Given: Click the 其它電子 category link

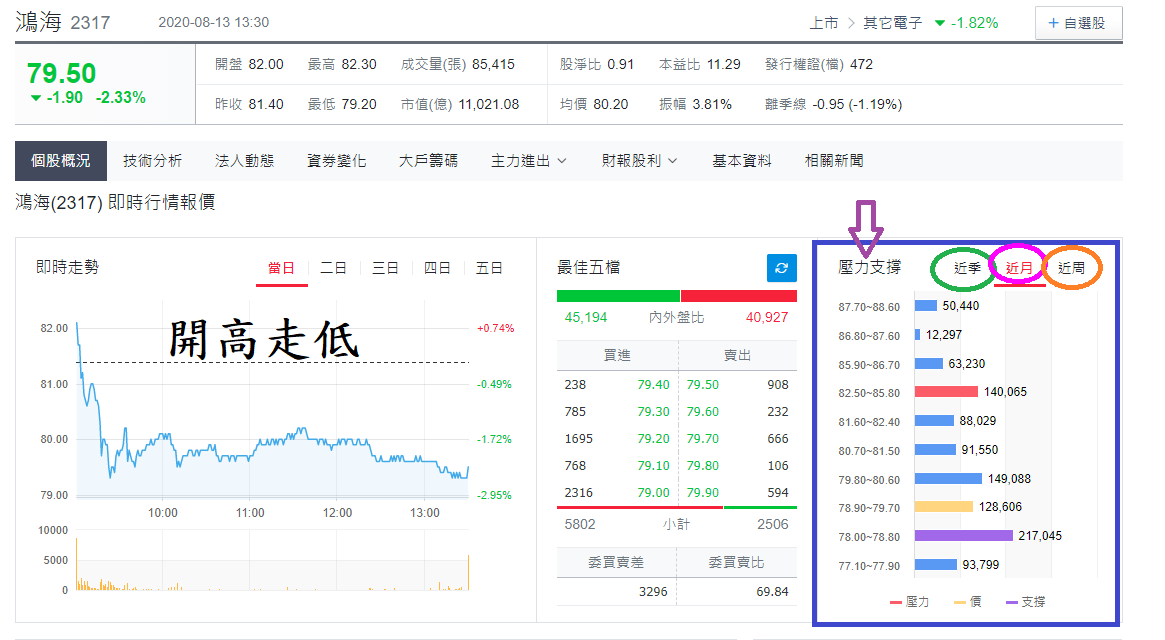Looking at the screenshot, I should point(892,23).
